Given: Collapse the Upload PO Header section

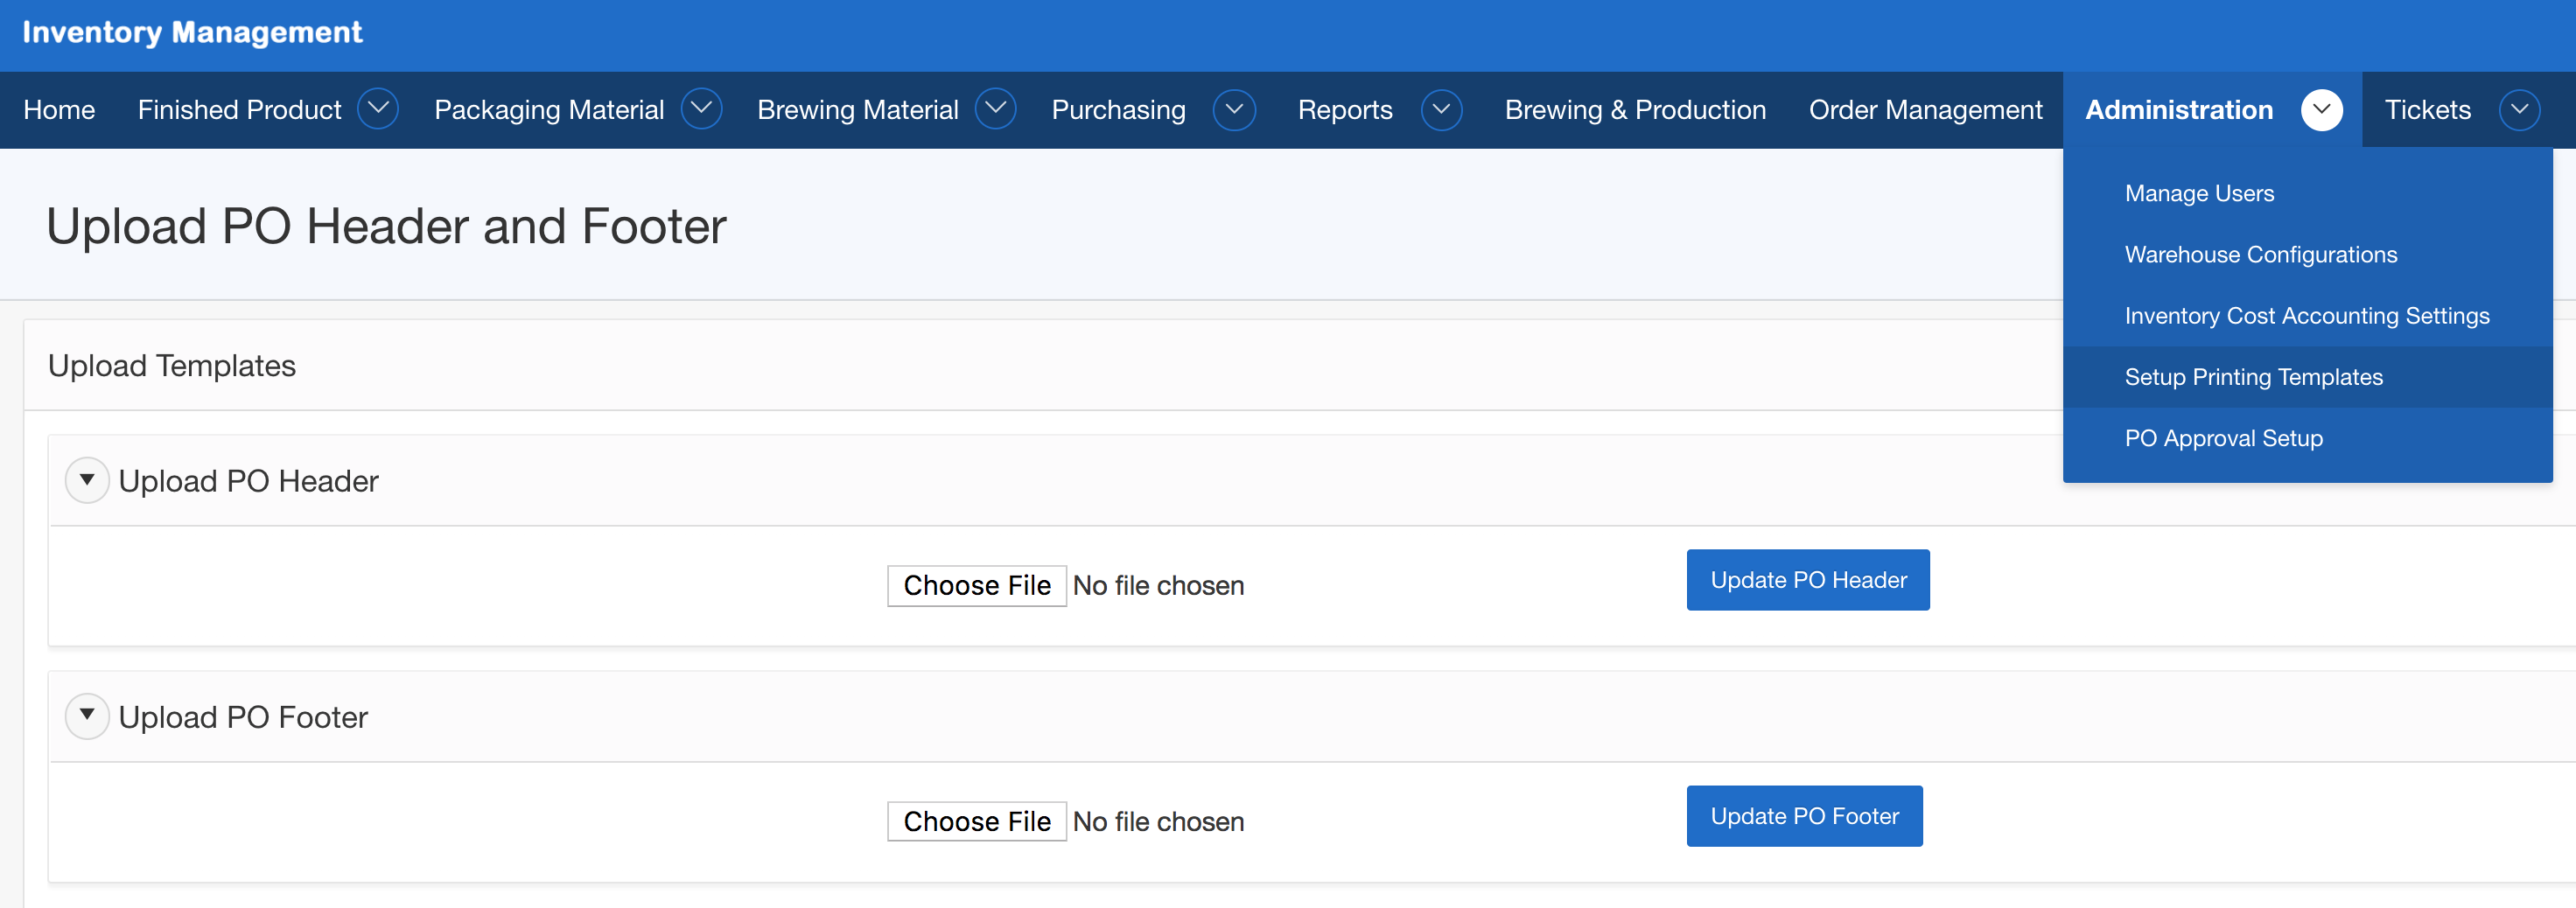Looking at the screenshot, I should (87, 481).
